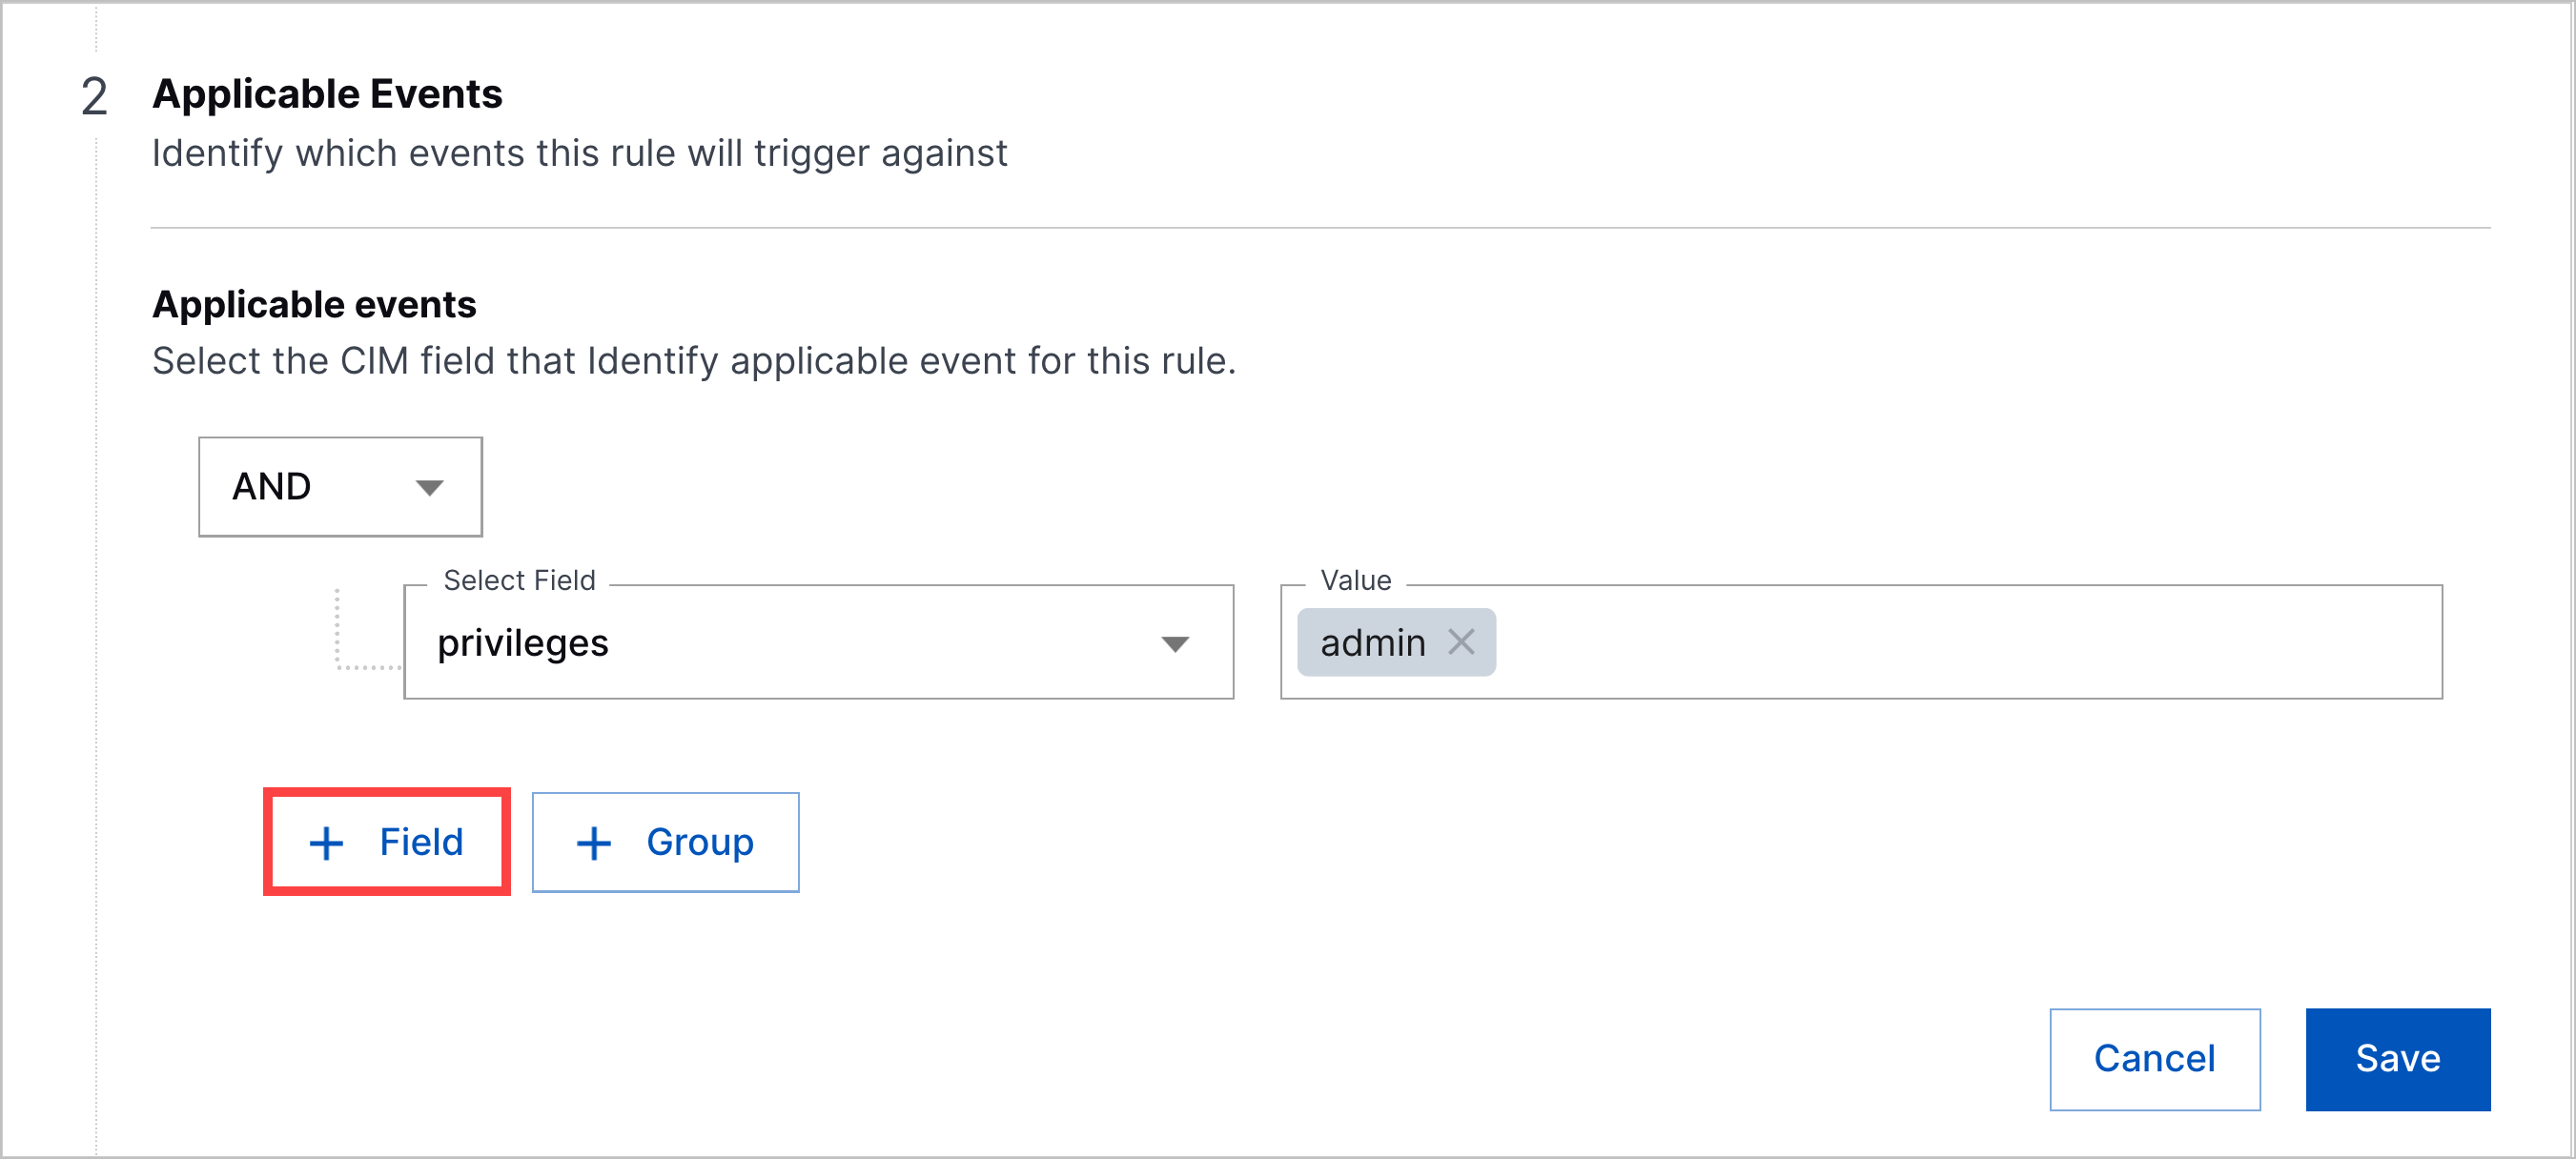The image size is (2576, 1159).
Task: Click the admin value chip
Action: [x=1374, y=643]
